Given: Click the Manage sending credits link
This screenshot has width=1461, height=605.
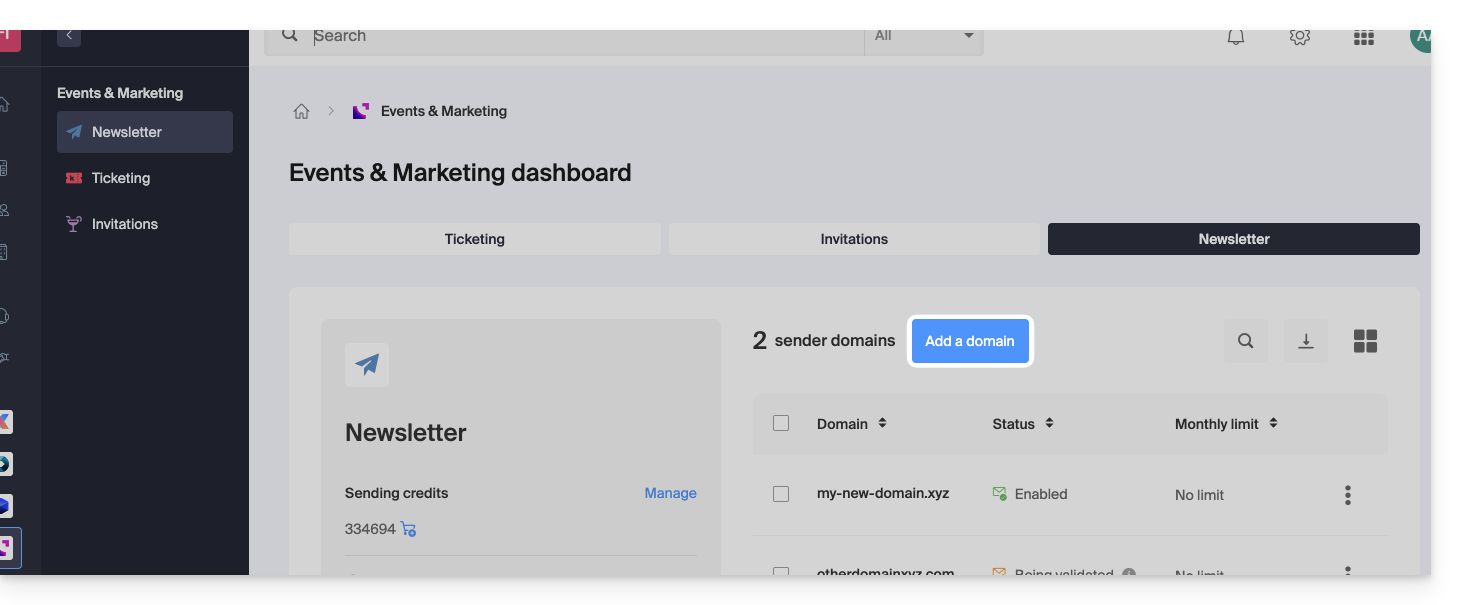Looking at the screenshot, I should click(x=670, y=493).
